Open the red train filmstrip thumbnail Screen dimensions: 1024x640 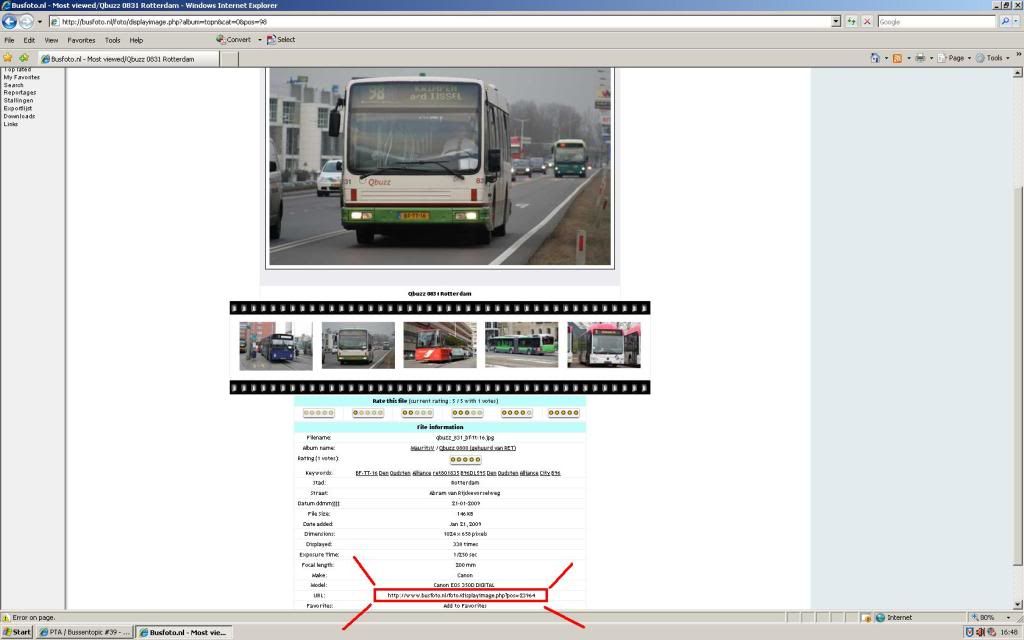[x=440, y=345]
